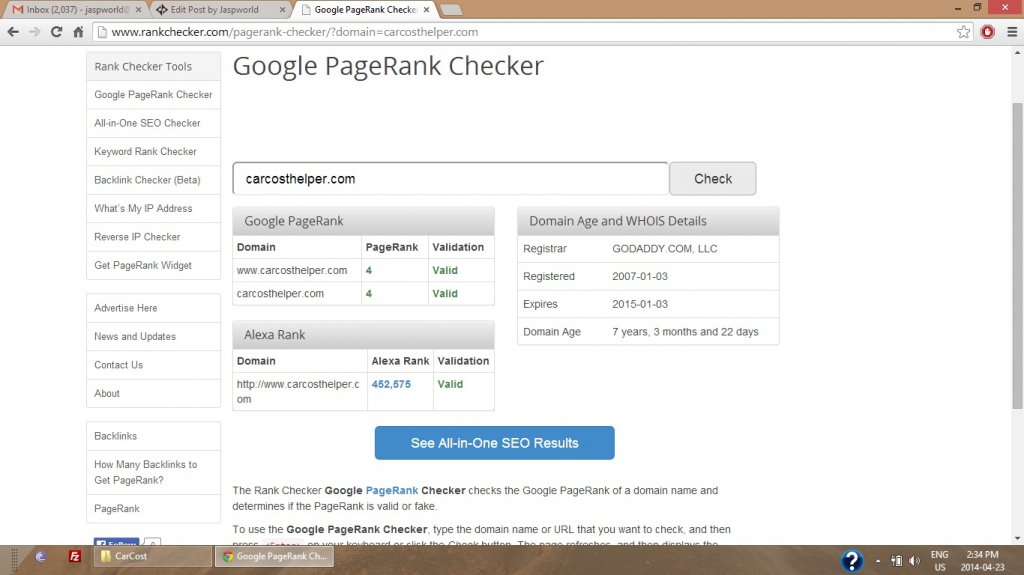The height and width of the screenshot is (575, 1024).
Task: Click the address bar URL
Action: click(295, 32)
